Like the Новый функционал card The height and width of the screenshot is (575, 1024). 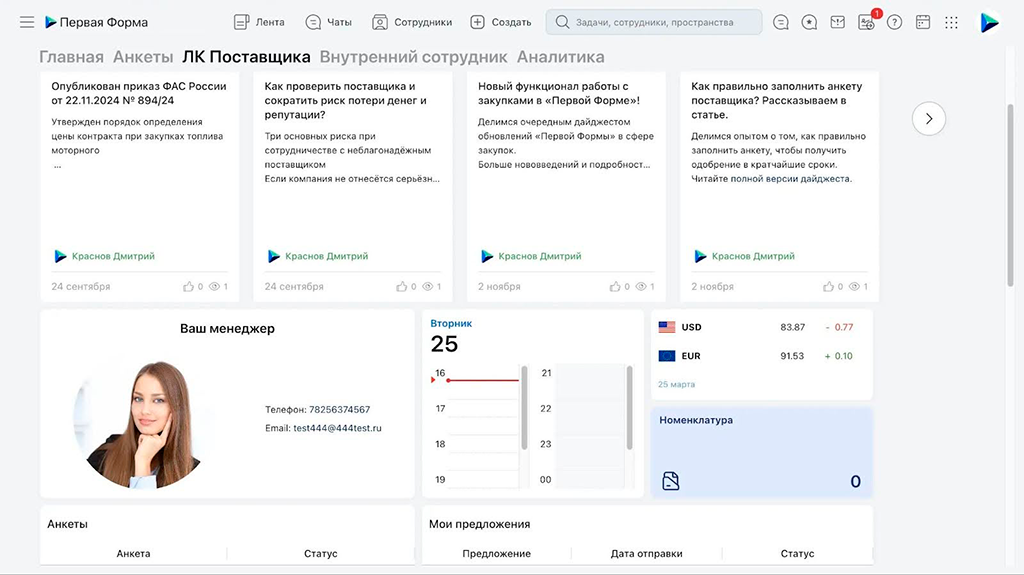coord(615,286)
